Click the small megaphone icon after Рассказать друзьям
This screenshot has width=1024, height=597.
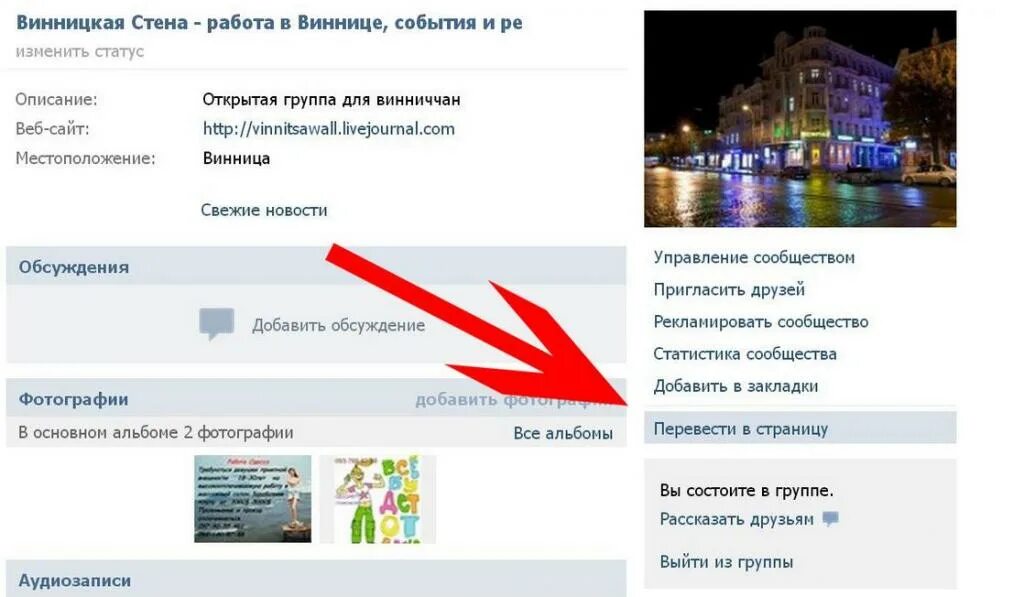[830, 519]
